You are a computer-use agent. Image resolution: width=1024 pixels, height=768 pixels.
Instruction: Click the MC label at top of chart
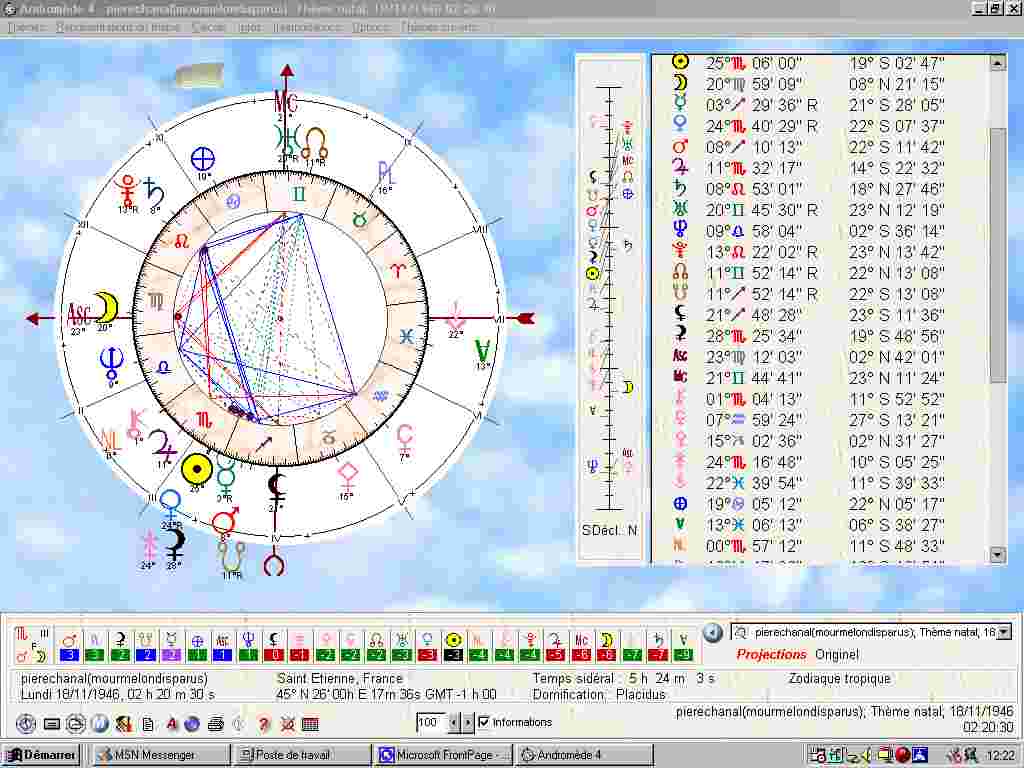[285, 102]
